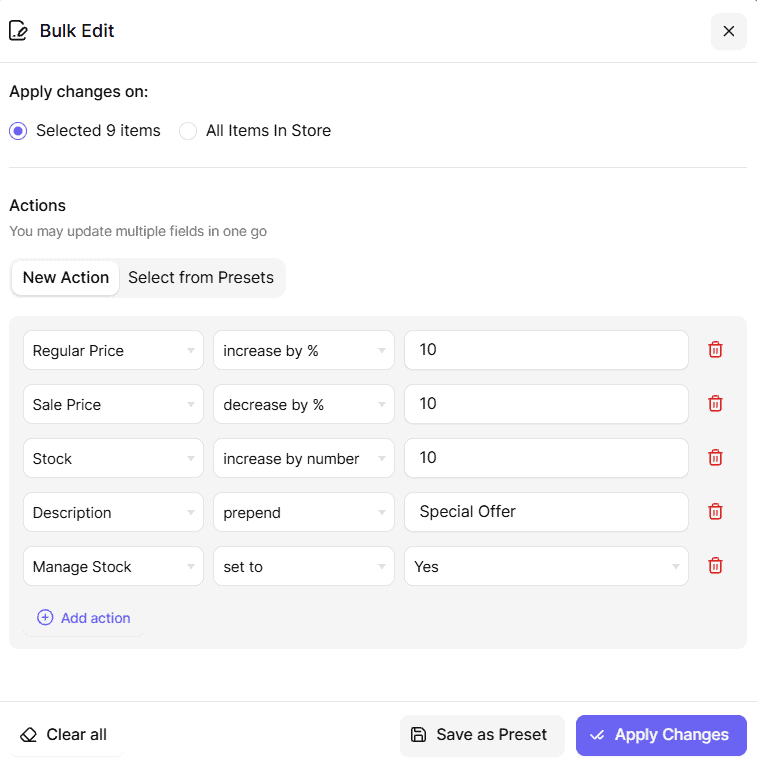The height and width of the screenshot is (763, 757).
Task: Apply the bulk changes
Action: pyautogui.click(x=661, y=735)
